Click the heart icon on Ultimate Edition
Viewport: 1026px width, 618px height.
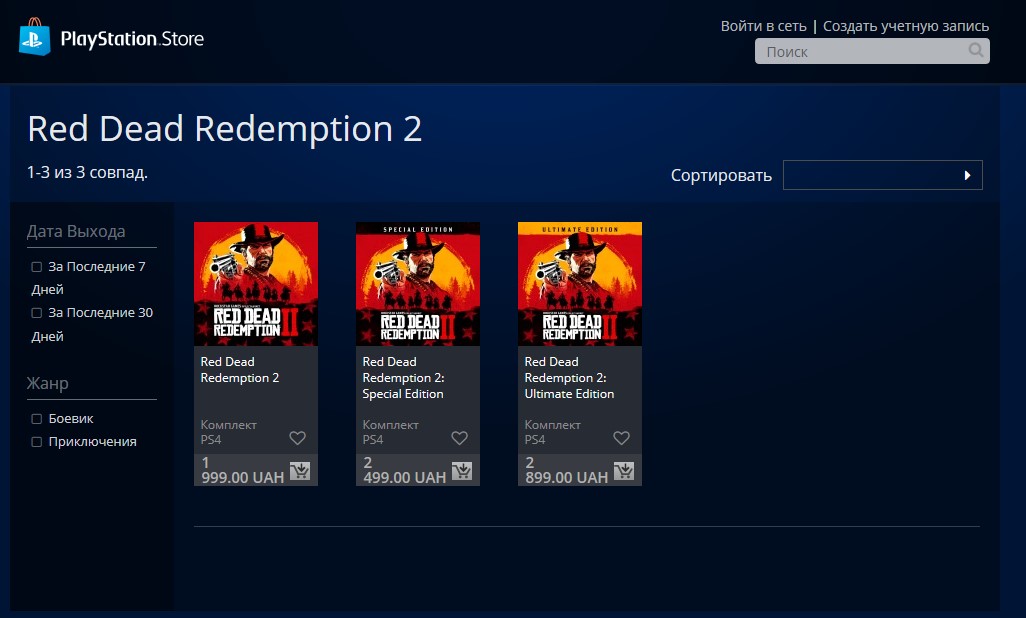(x=621, y=437)
